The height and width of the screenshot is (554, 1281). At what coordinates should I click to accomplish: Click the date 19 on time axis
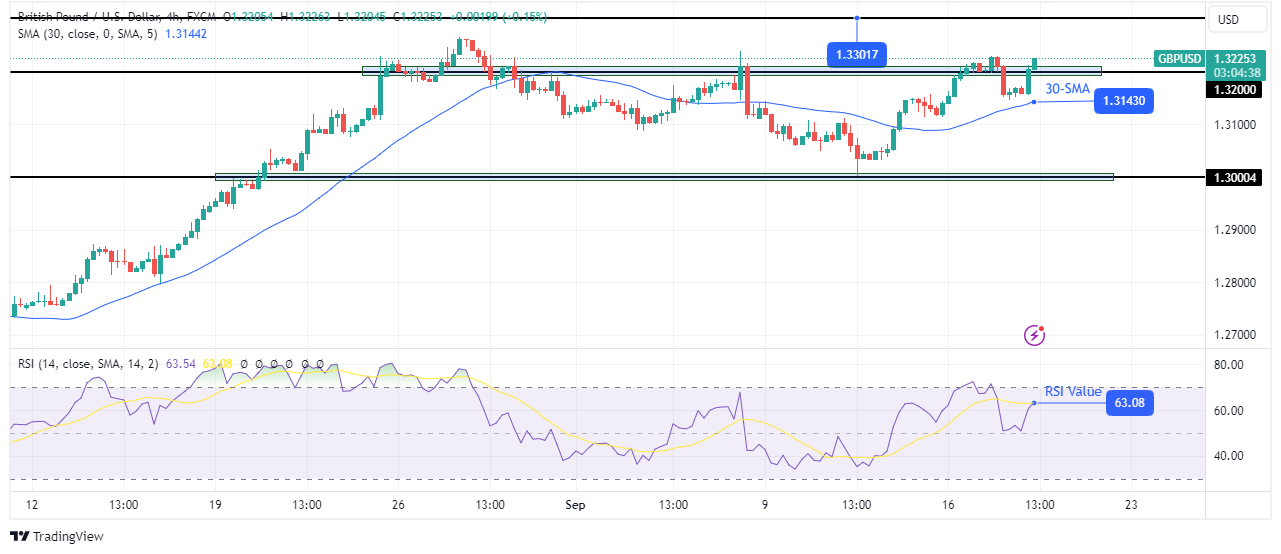(214, 504)
